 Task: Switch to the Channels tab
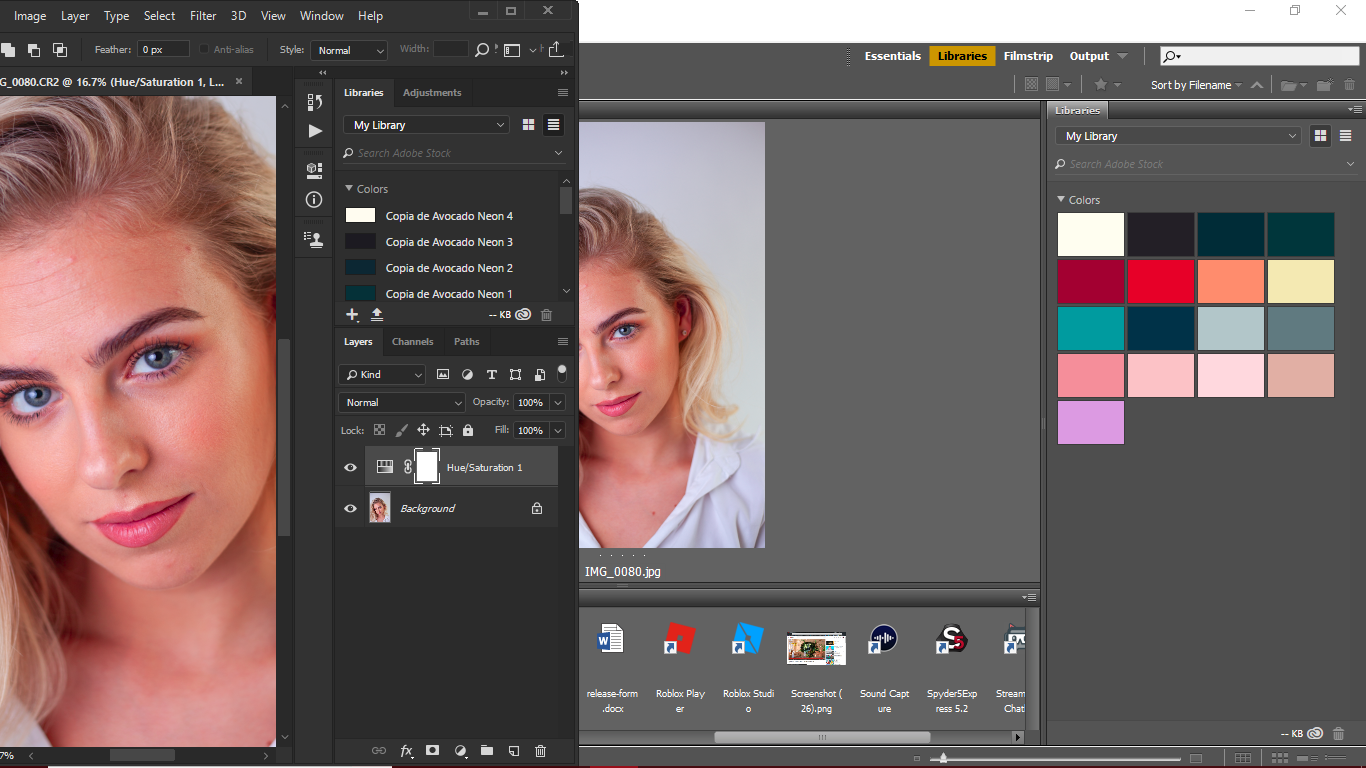pyautogui.click(x=412, y=341)
